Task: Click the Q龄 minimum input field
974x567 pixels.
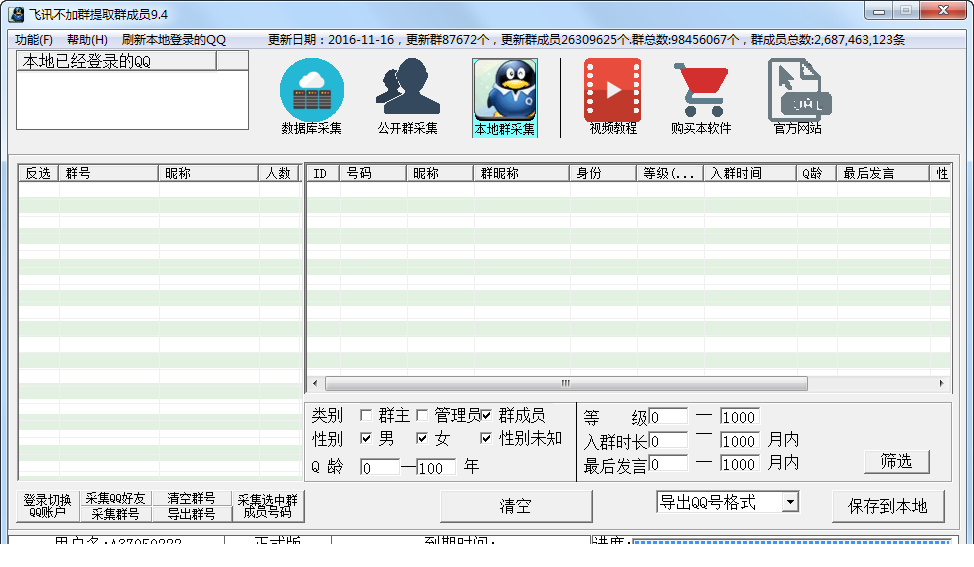Action: tap(379, 468)
